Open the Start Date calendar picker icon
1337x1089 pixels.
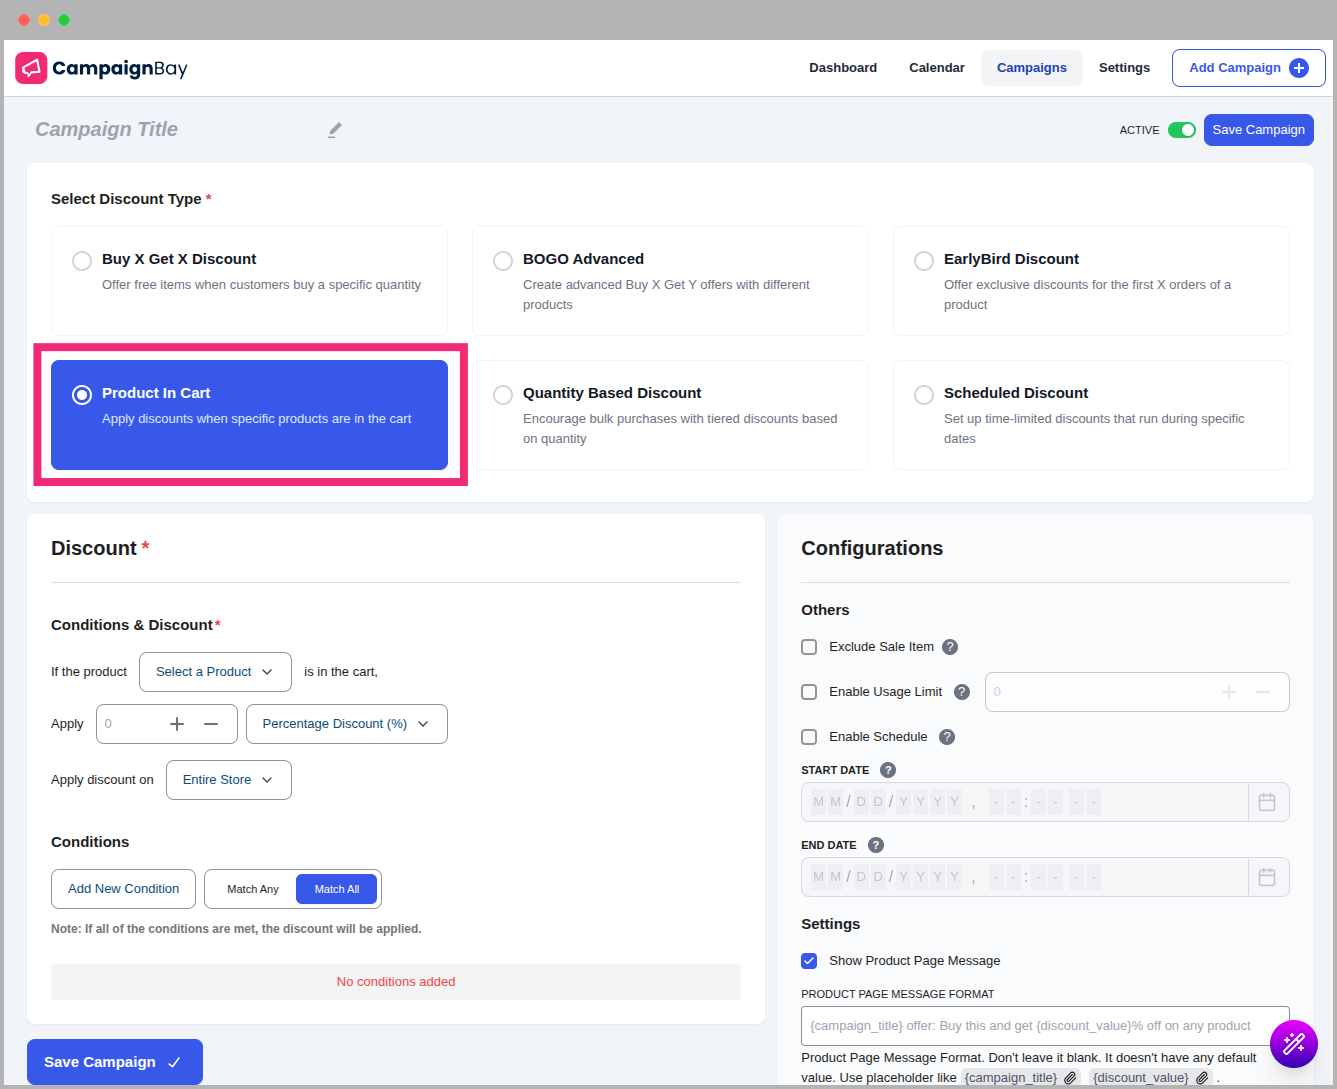[1267, 802]
